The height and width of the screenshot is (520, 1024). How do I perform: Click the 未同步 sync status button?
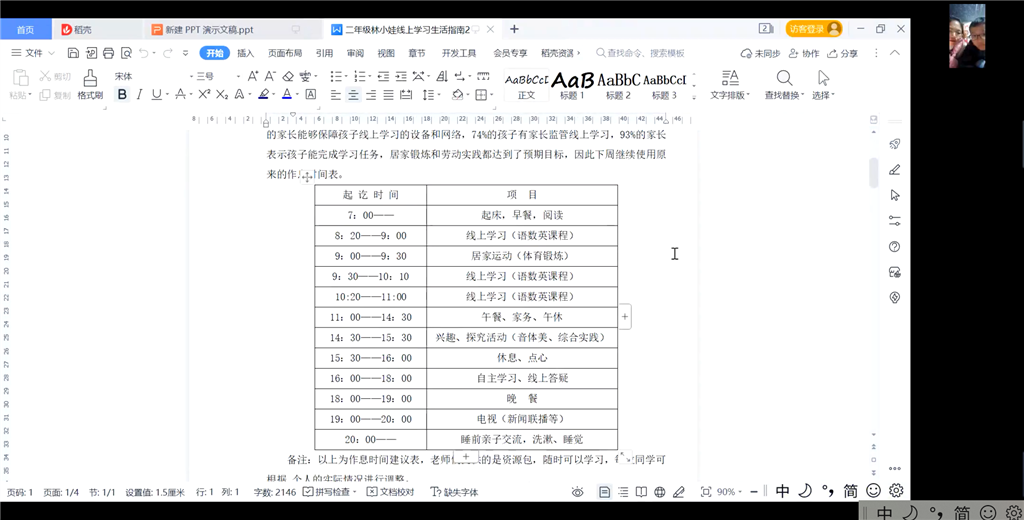[x=760, y=53]
